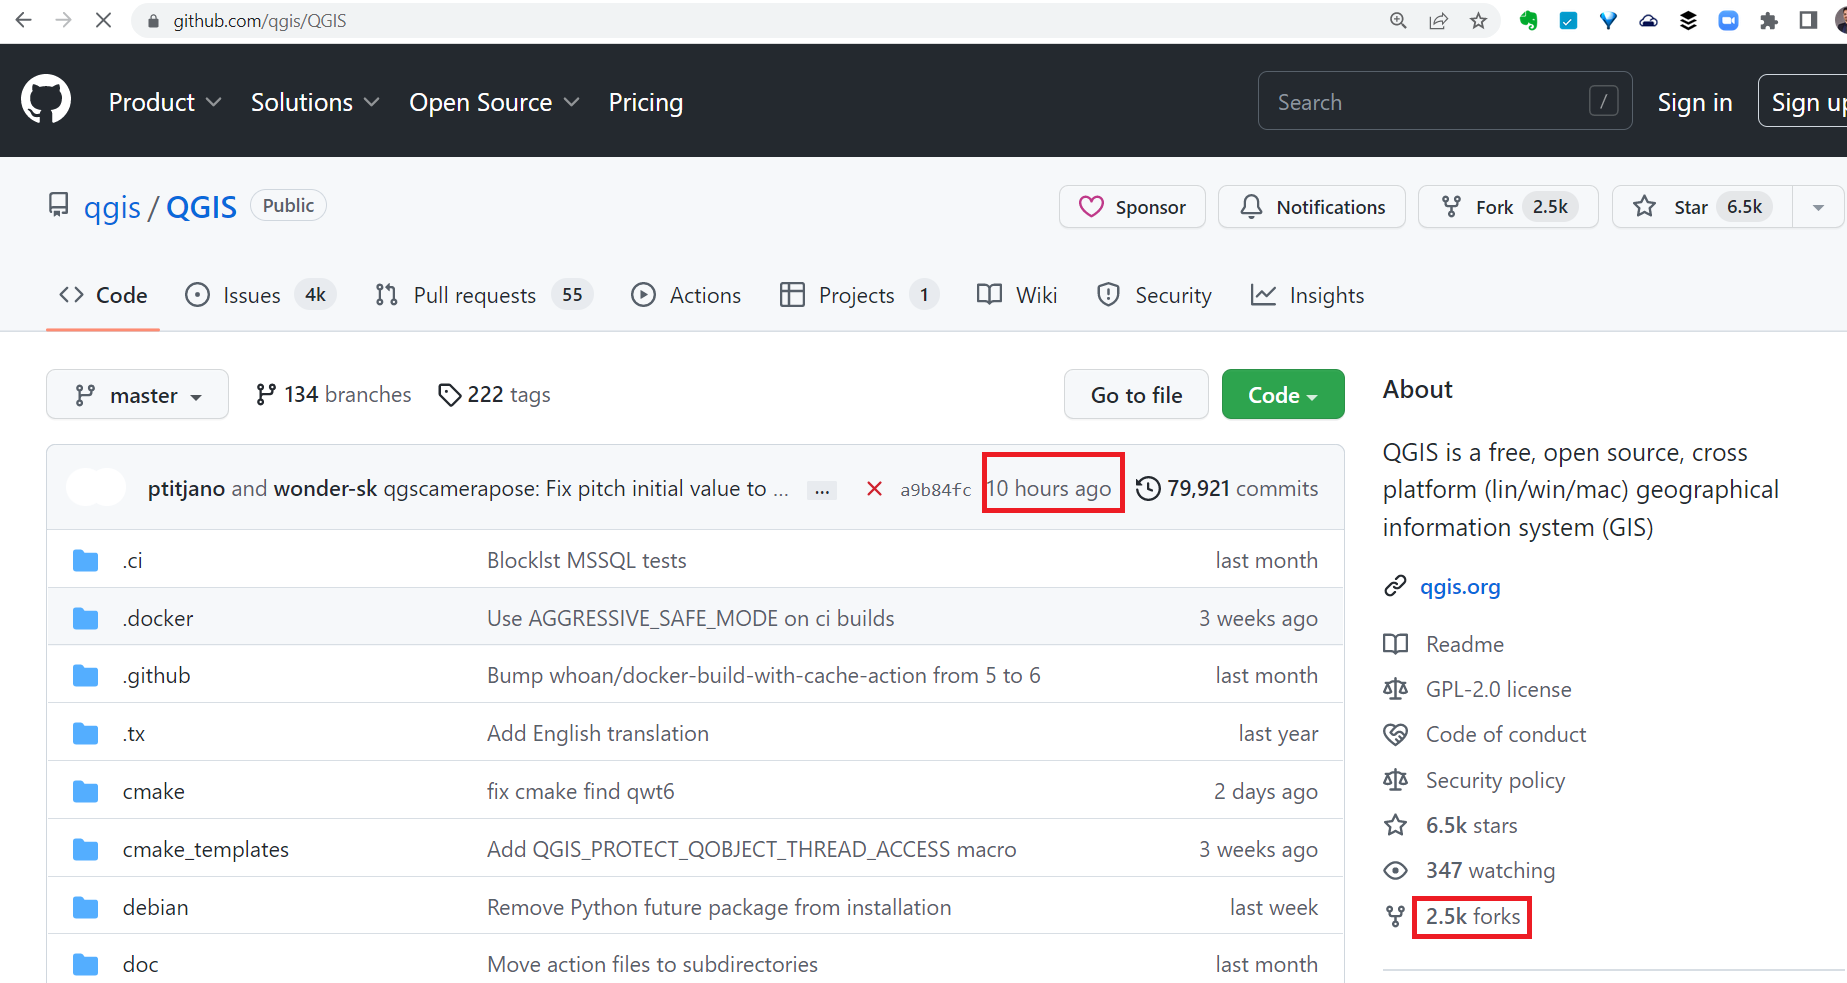
Task: Stop page loading with the X icon
Action: pyautogui.click(x=103, y=20)
